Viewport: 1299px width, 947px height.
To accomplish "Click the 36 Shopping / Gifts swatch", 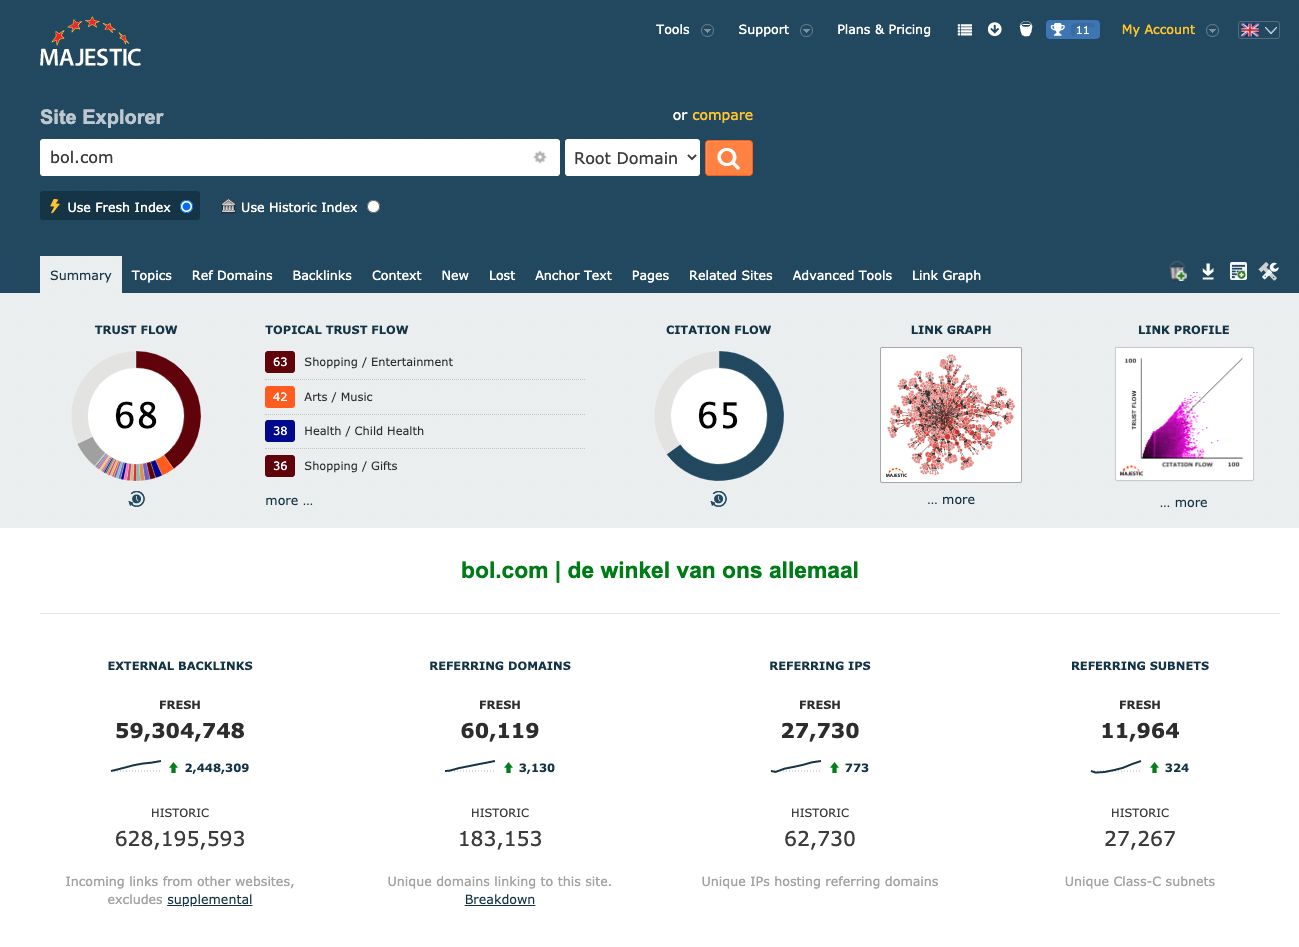I will (x=280, y=466).
